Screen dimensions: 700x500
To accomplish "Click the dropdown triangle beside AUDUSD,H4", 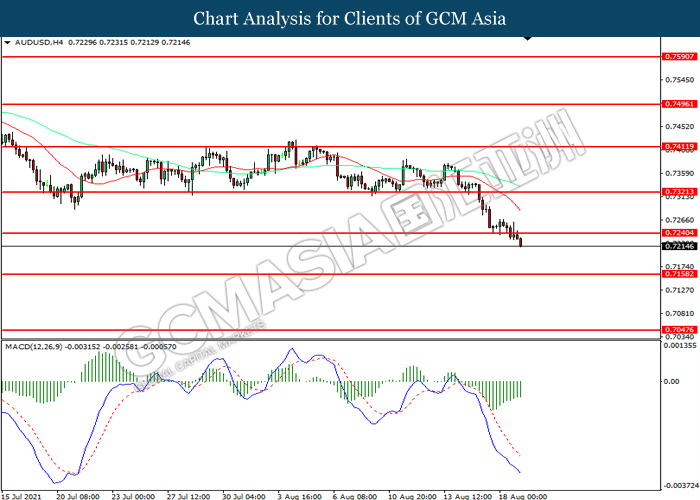I will [7, 43].
